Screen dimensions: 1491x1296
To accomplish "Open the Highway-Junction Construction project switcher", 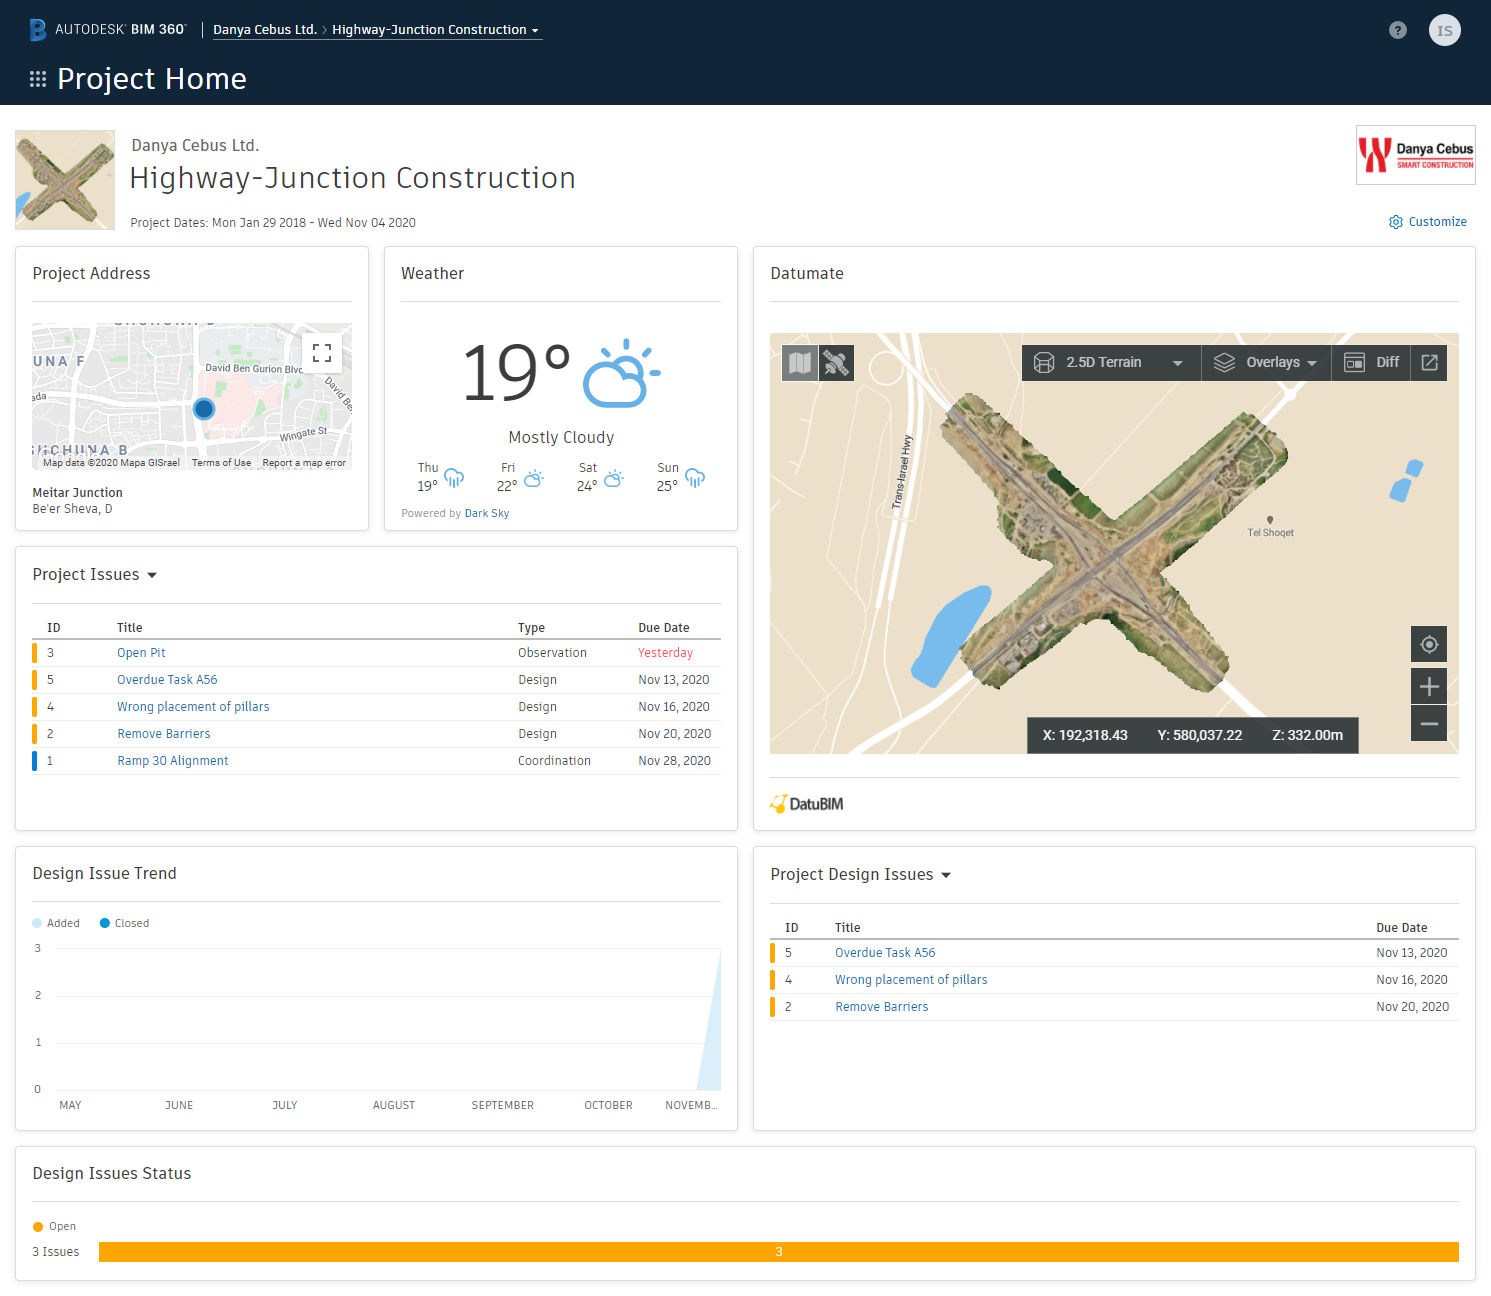I will 436,30.
